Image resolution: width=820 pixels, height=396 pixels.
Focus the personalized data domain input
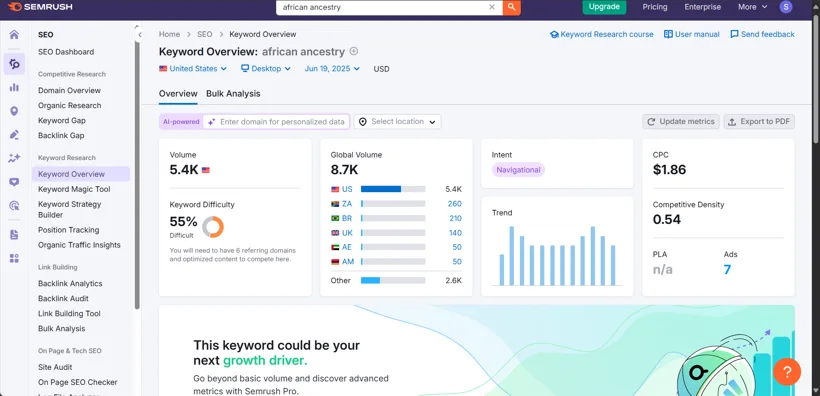pos(276,121)
